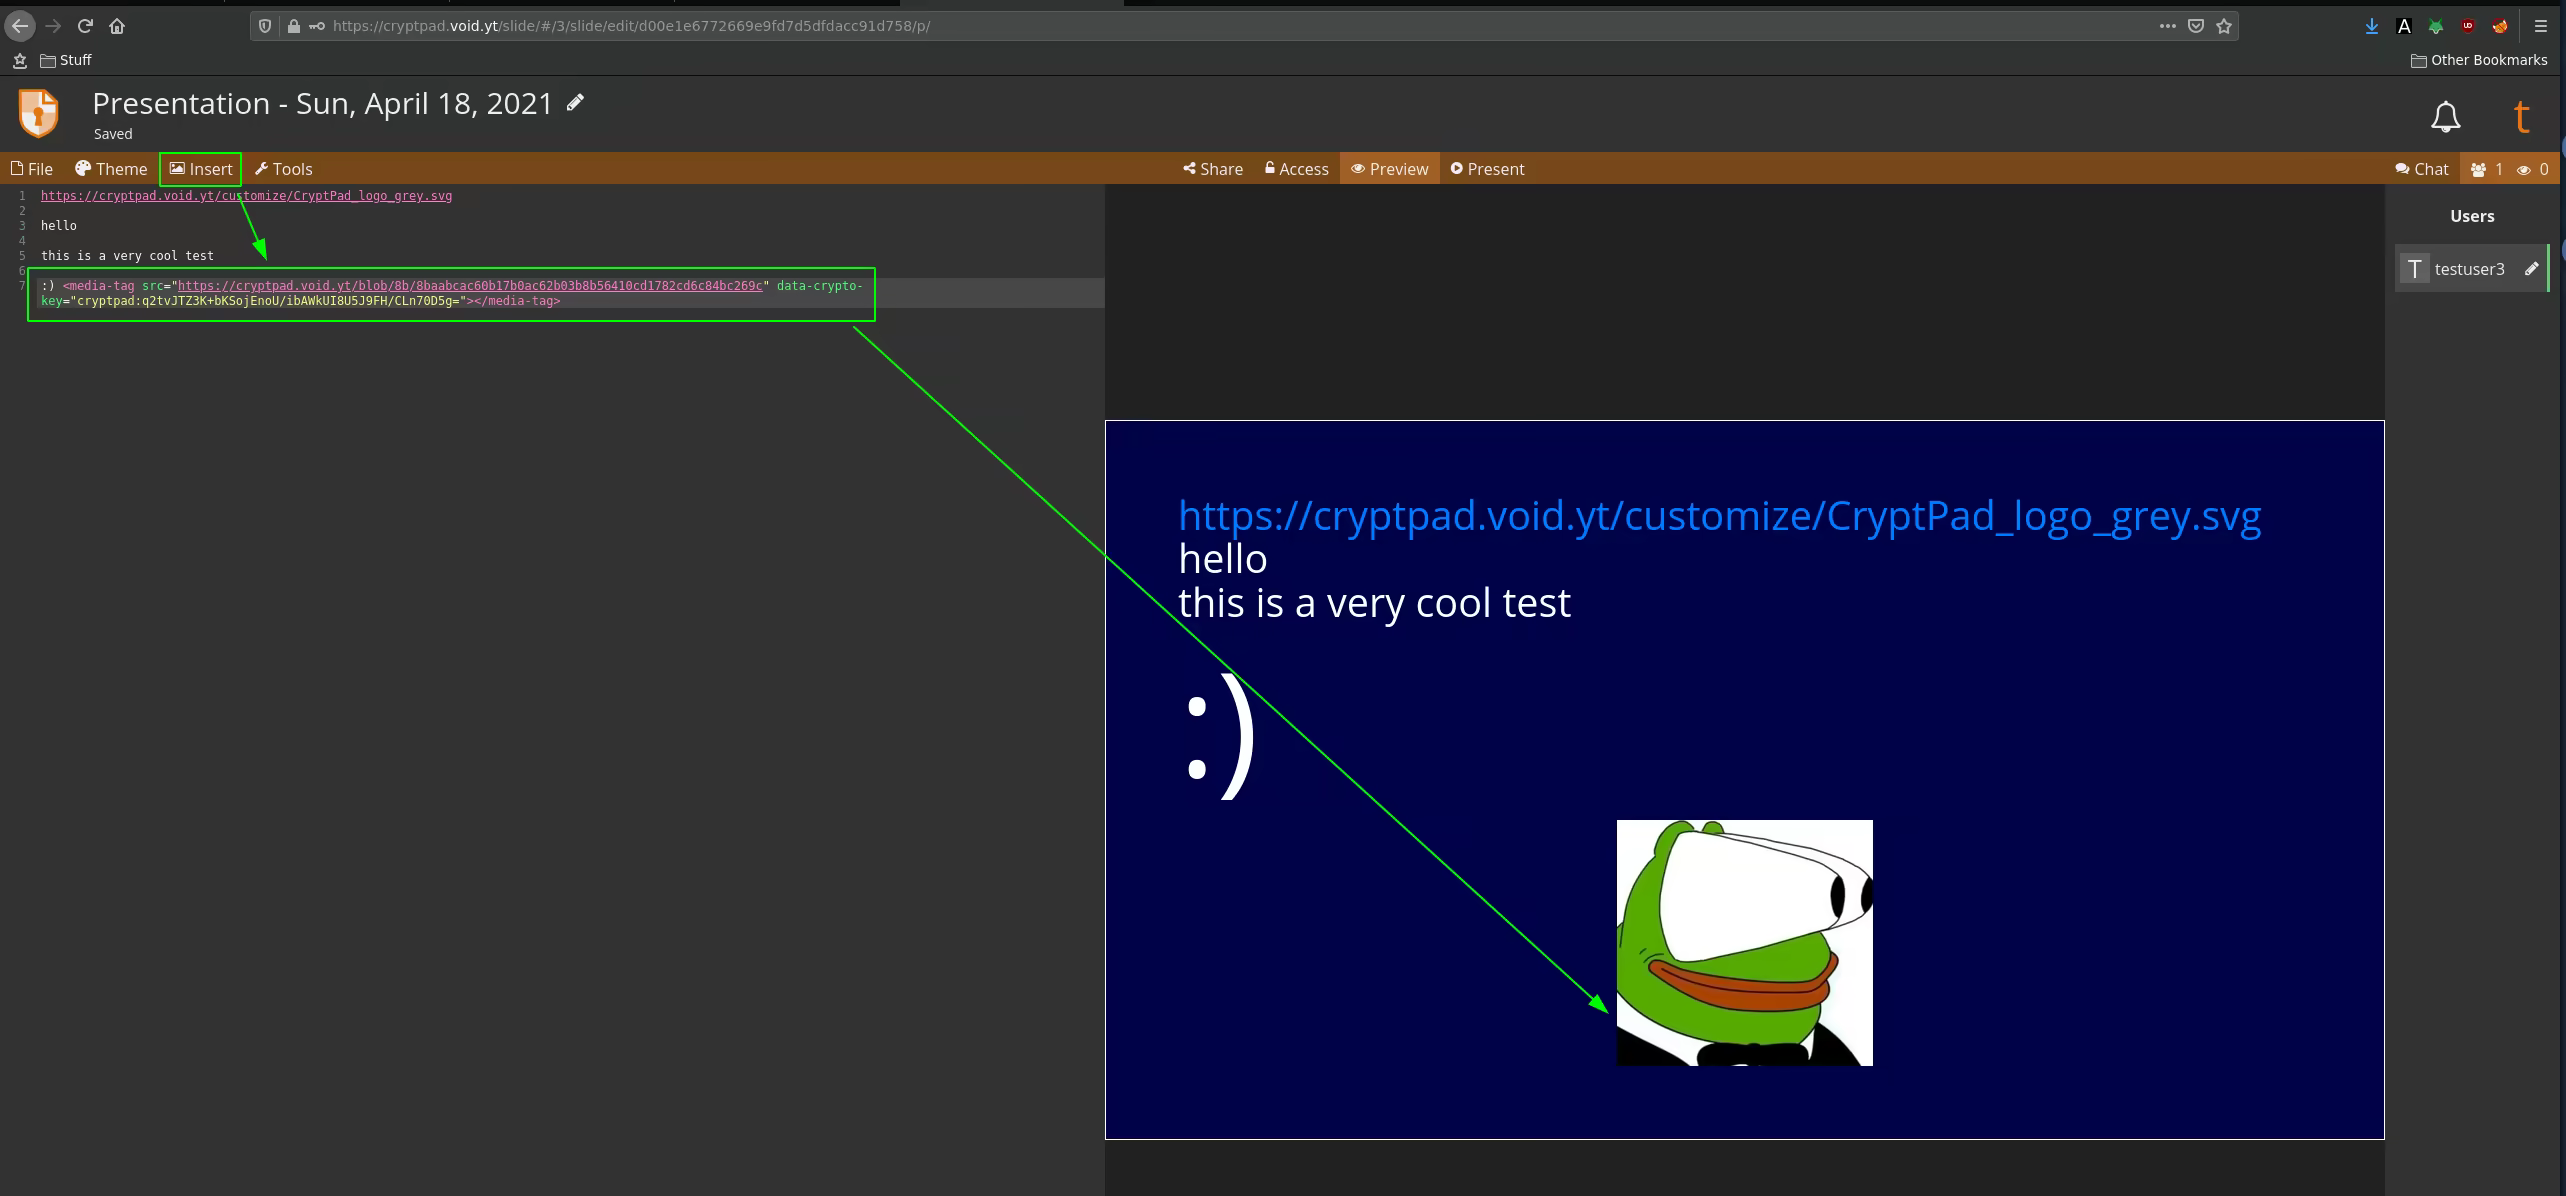Viewport: 2566px width, 1196px height.
Task: Click the presentation title text
Action: click(322, 103)
